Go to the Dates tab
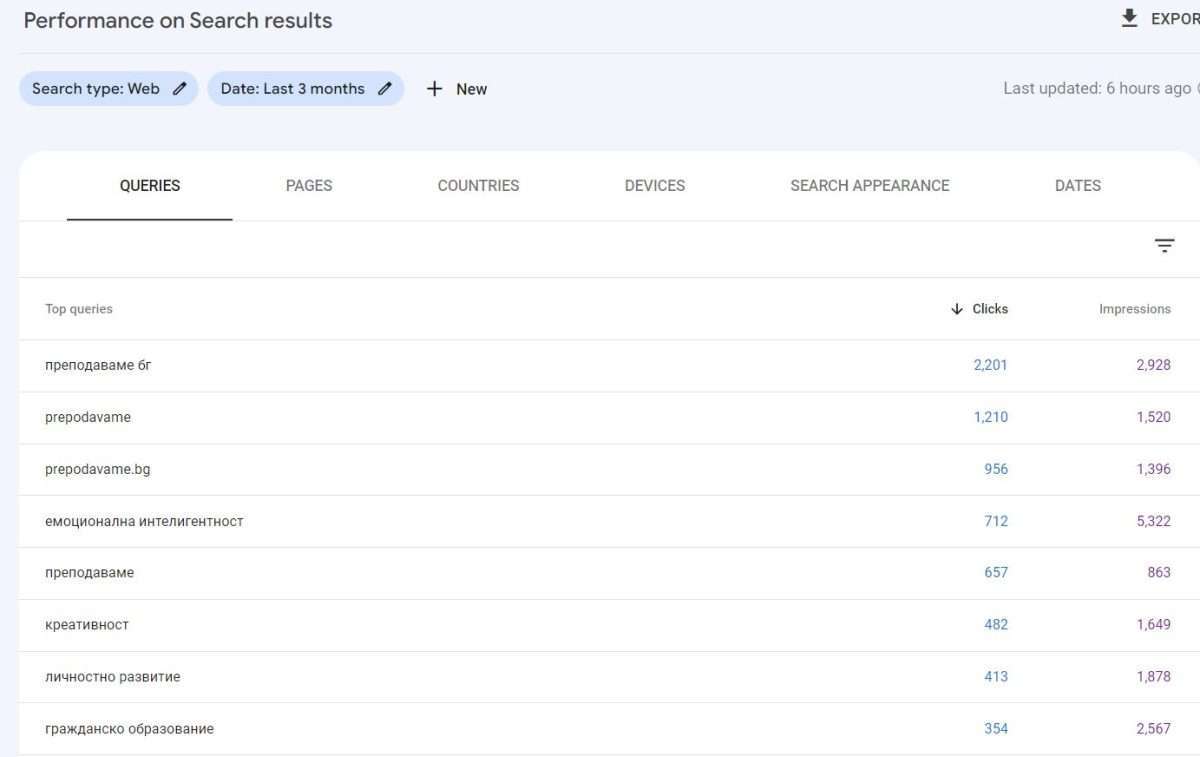The width and height of the screenshot is (1200, 757). [x=1077, y=185]
